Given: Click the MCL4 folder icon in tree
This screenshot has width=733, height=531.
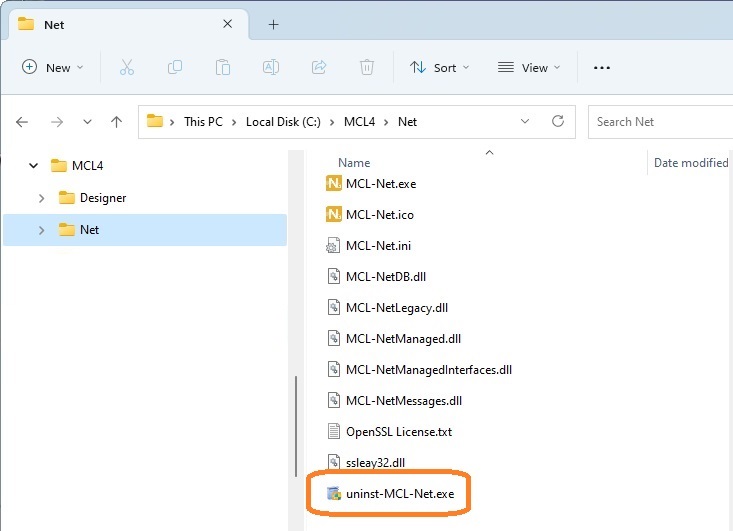Looking at the screenshot, I should pyautogui.click(x=58, y=165).
